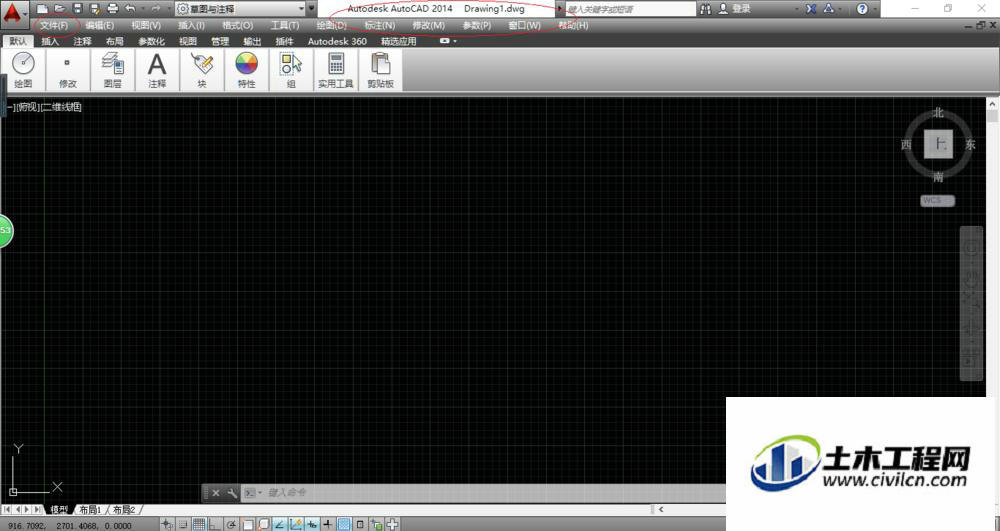Click the ViewCube 东 (East) compass label
1000x531 pixels.
[x=970, y=145]
